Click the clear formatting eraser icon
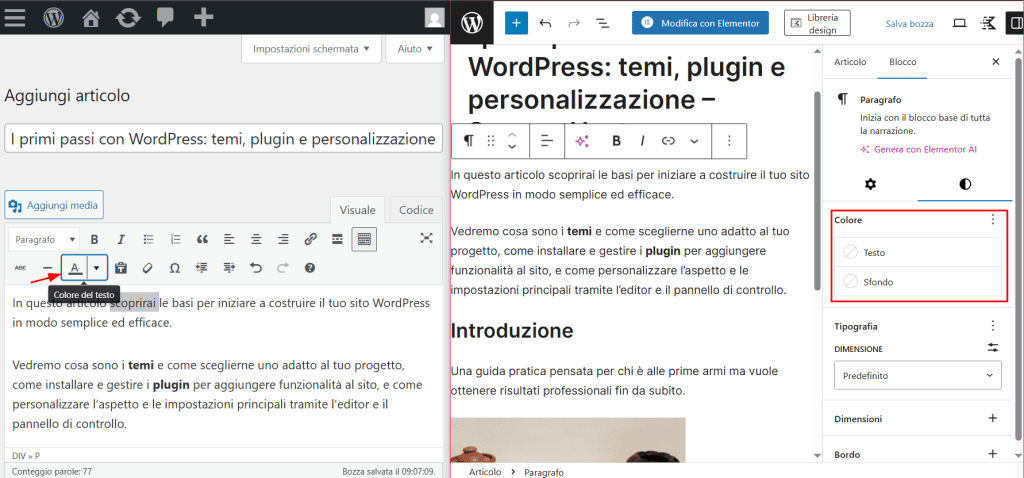 [x=148, y=268]
